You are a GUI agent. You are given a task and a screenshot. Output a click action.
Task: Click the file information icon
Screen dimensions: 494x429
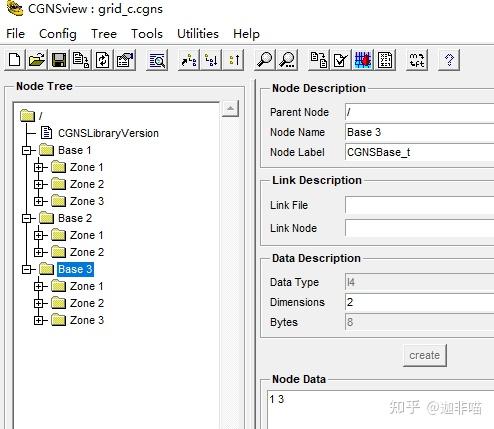click(125, 60)
